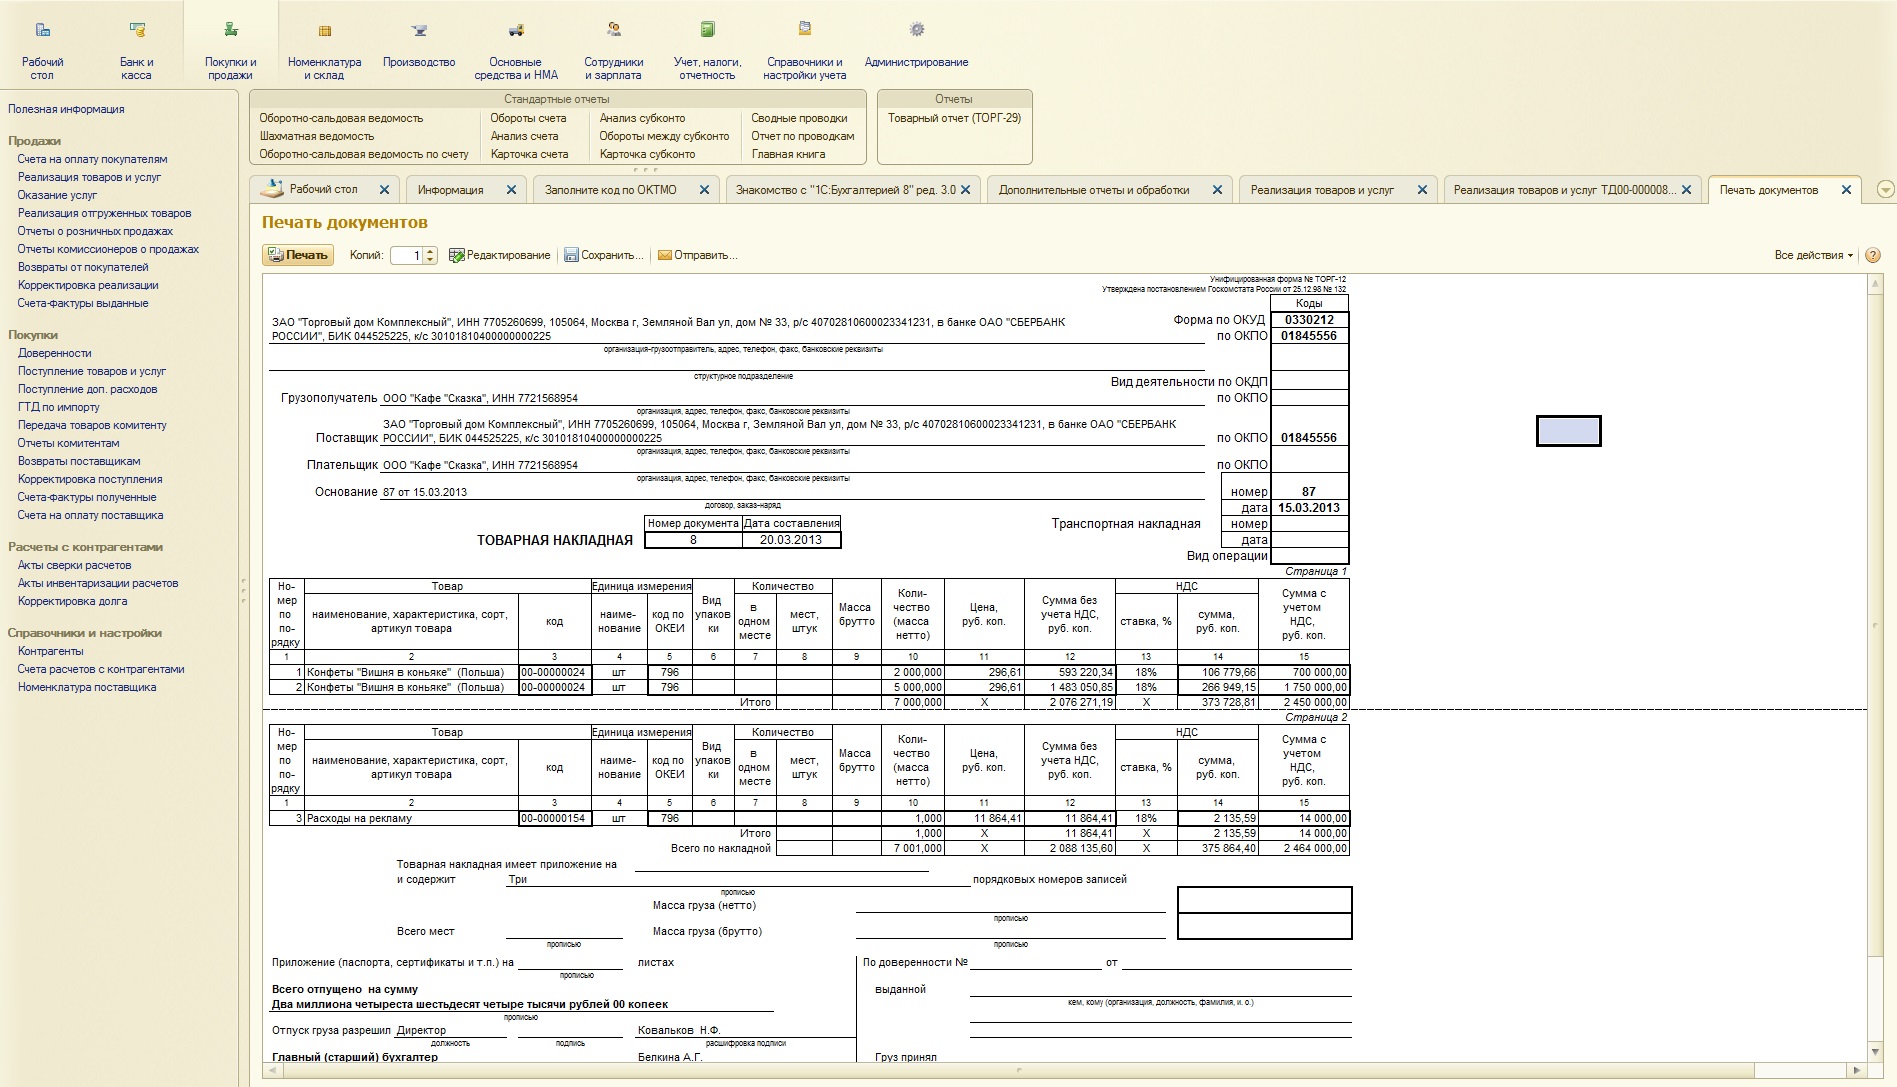Open the Рабочий стол section icon
This screenshot has width=1897, height=1087.
(42, 30)
